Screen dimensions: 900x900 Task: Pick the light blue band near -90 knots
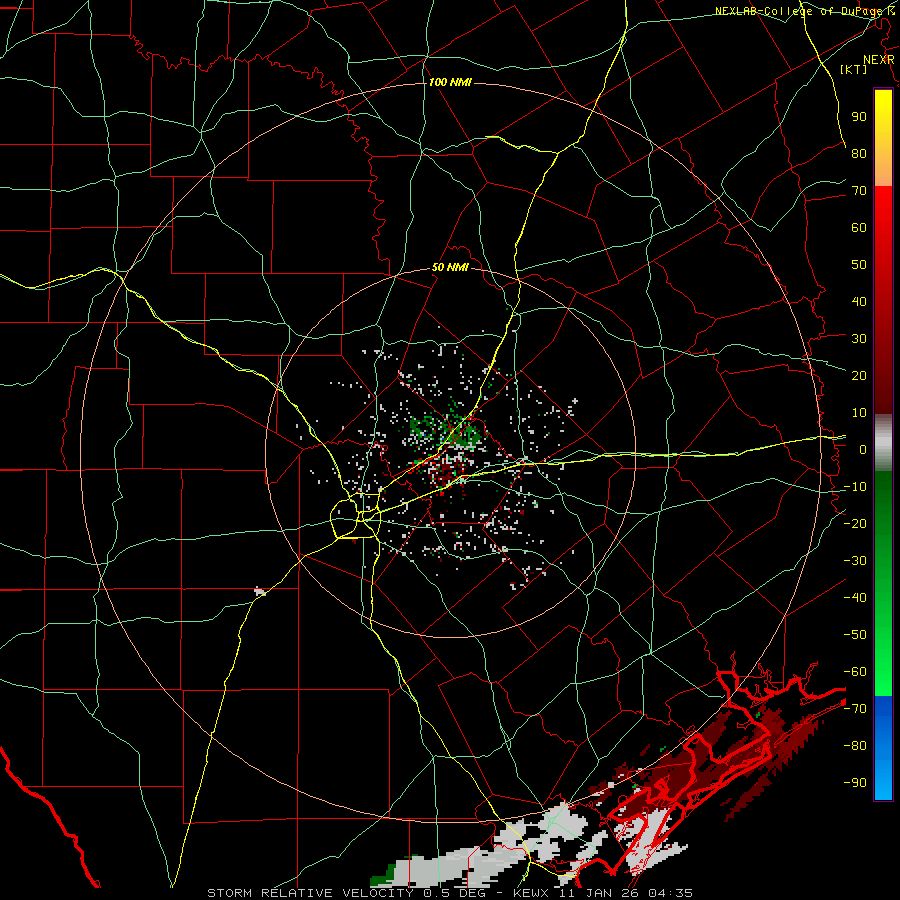point(883,781)
